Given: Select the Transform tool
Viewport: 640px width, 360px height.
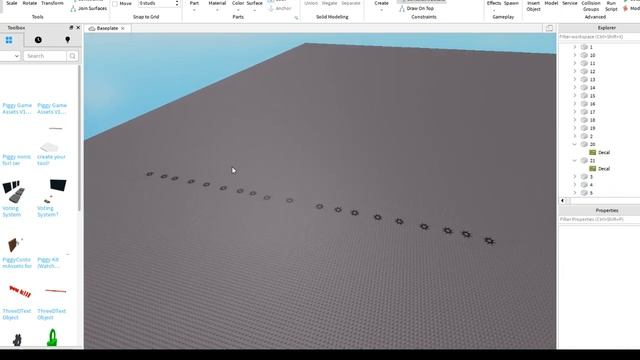Looking at the screenshot, I should pos(52,3).
